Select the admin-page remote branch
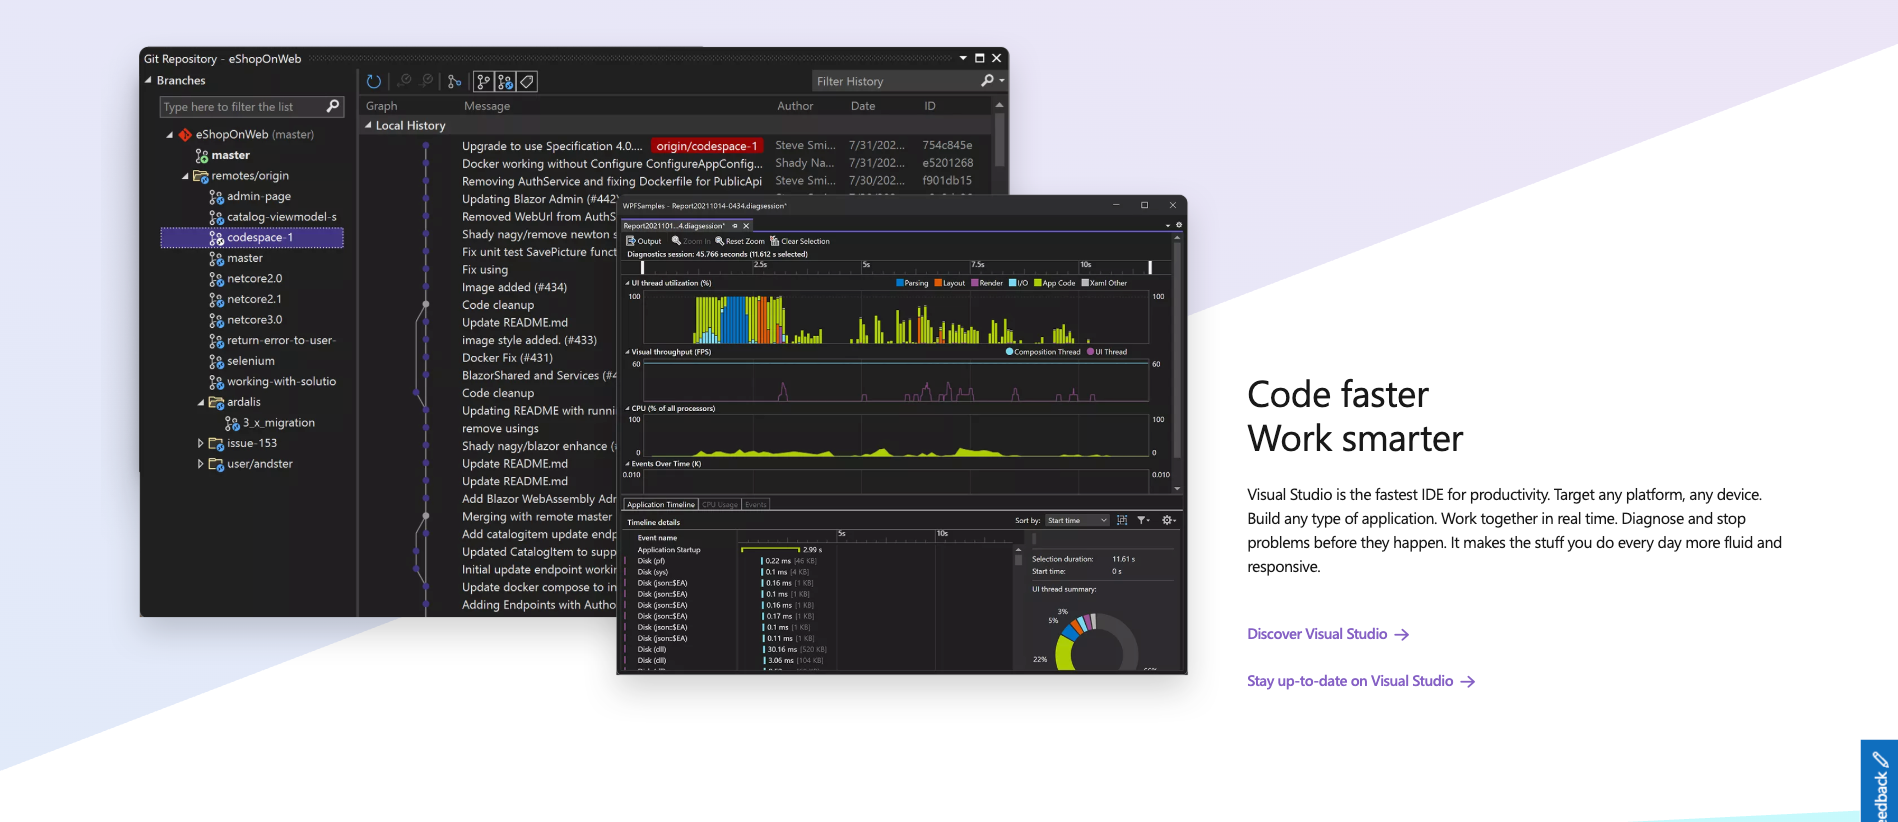1898x822 pixels. pyautogui.click(x=258, y=196)
